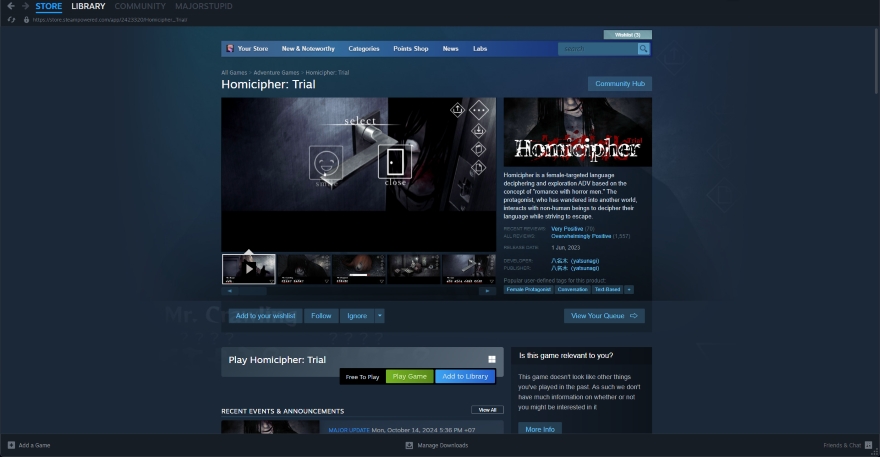880x457 pixels.
Task: Click the Your Store avatar icon
Action: click(230, 49)
